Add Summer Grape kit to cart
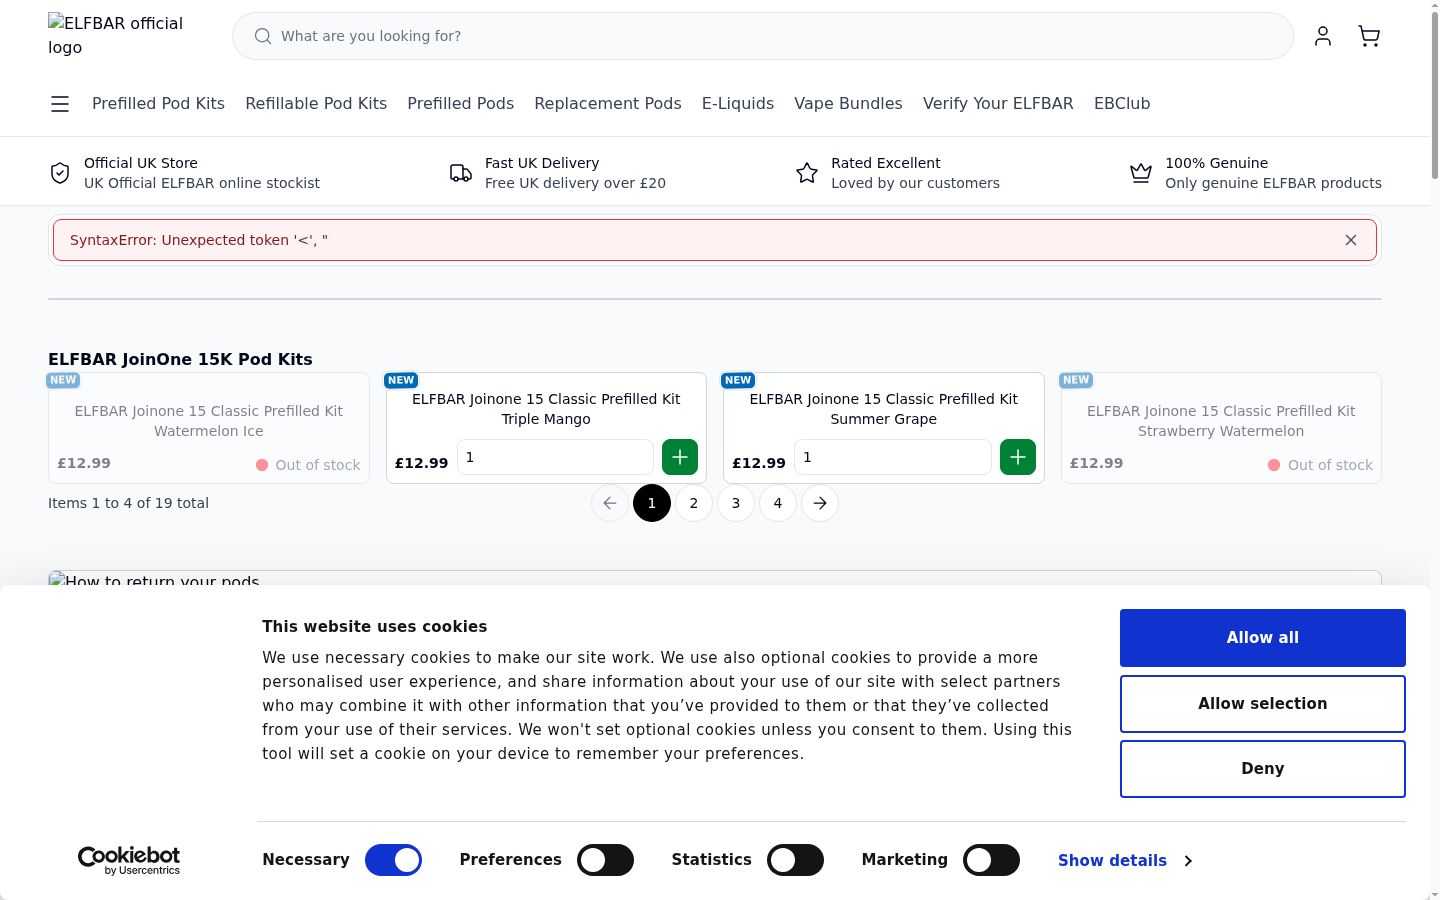Image resolution: width=1440 pixels, height=900 pixels. point(1018,457)
